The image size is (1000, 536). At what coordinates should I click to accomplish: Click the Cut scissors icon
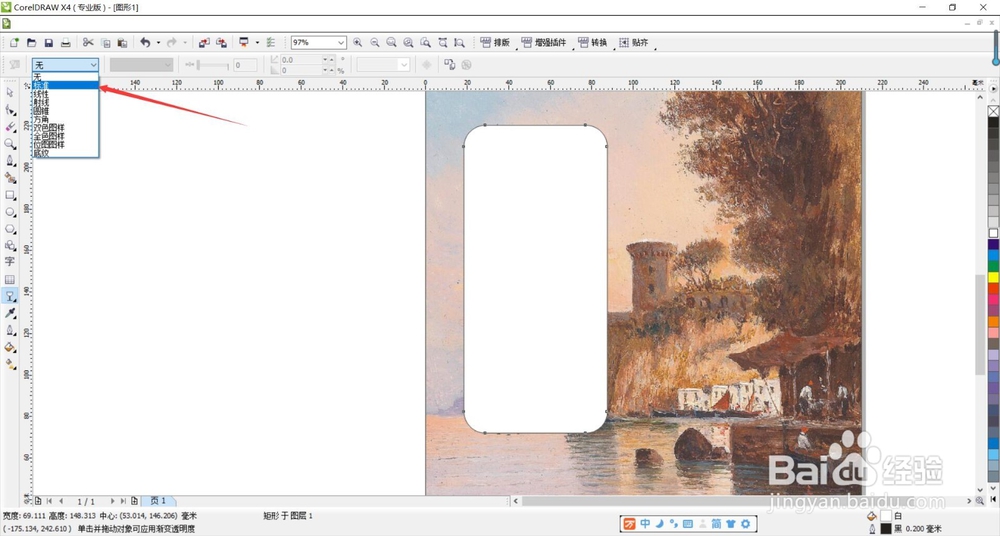pos(88,43)
